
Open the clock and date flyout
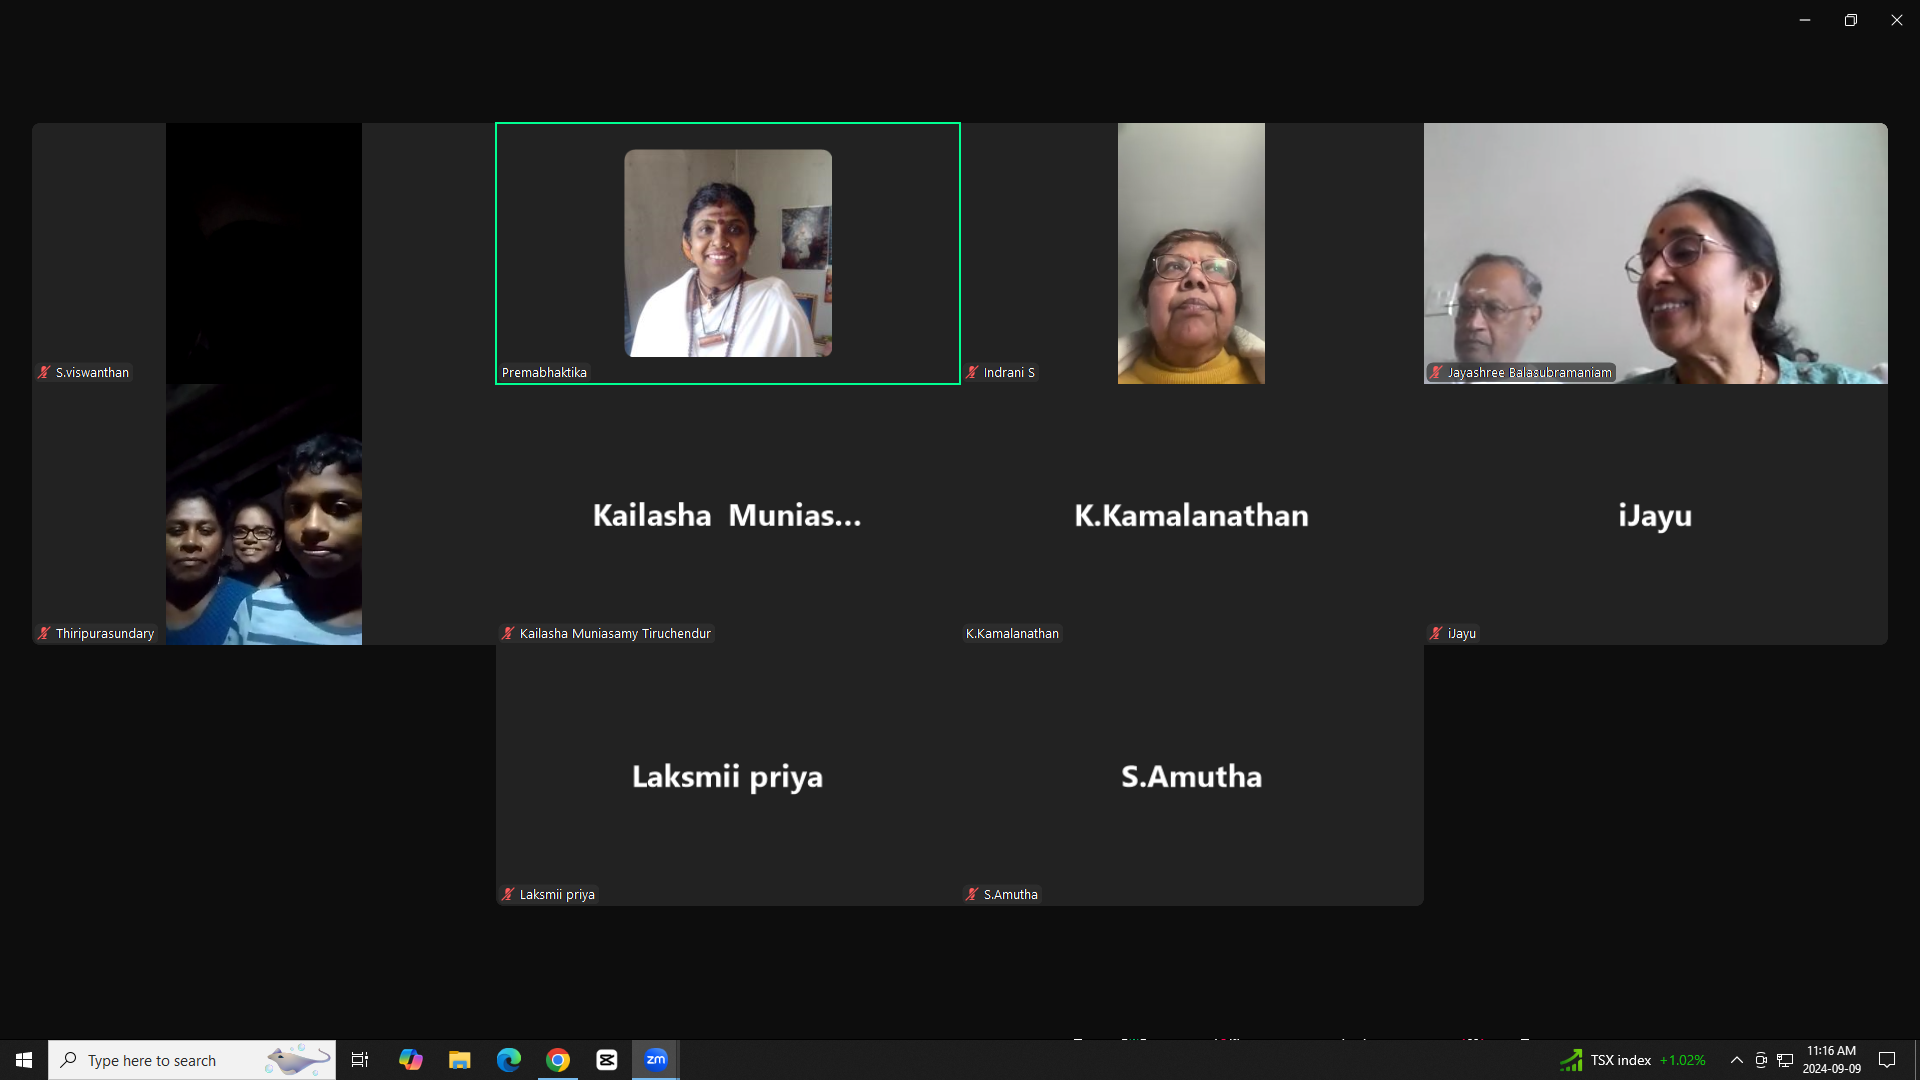[x=1831, y=1060]
